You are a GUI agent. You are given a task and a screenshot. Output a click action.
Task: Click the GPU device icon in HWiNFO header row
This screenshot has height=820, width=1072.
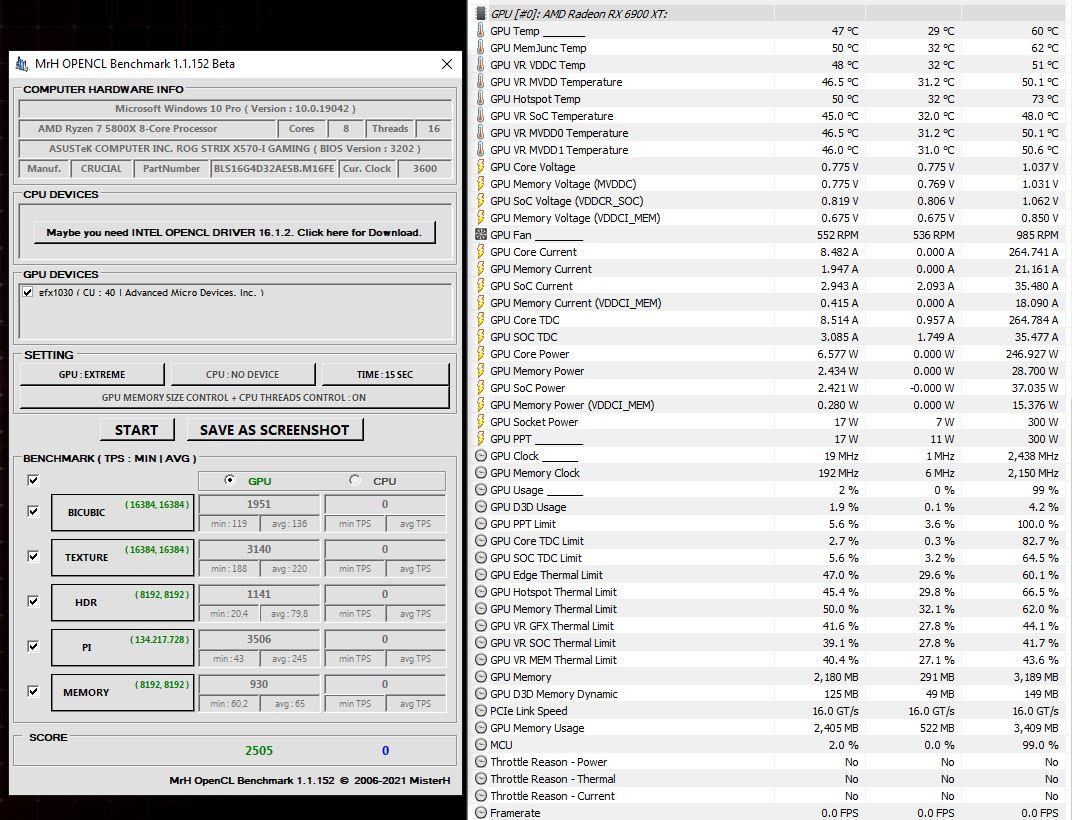pyautogui.click(x=481, y=13)
